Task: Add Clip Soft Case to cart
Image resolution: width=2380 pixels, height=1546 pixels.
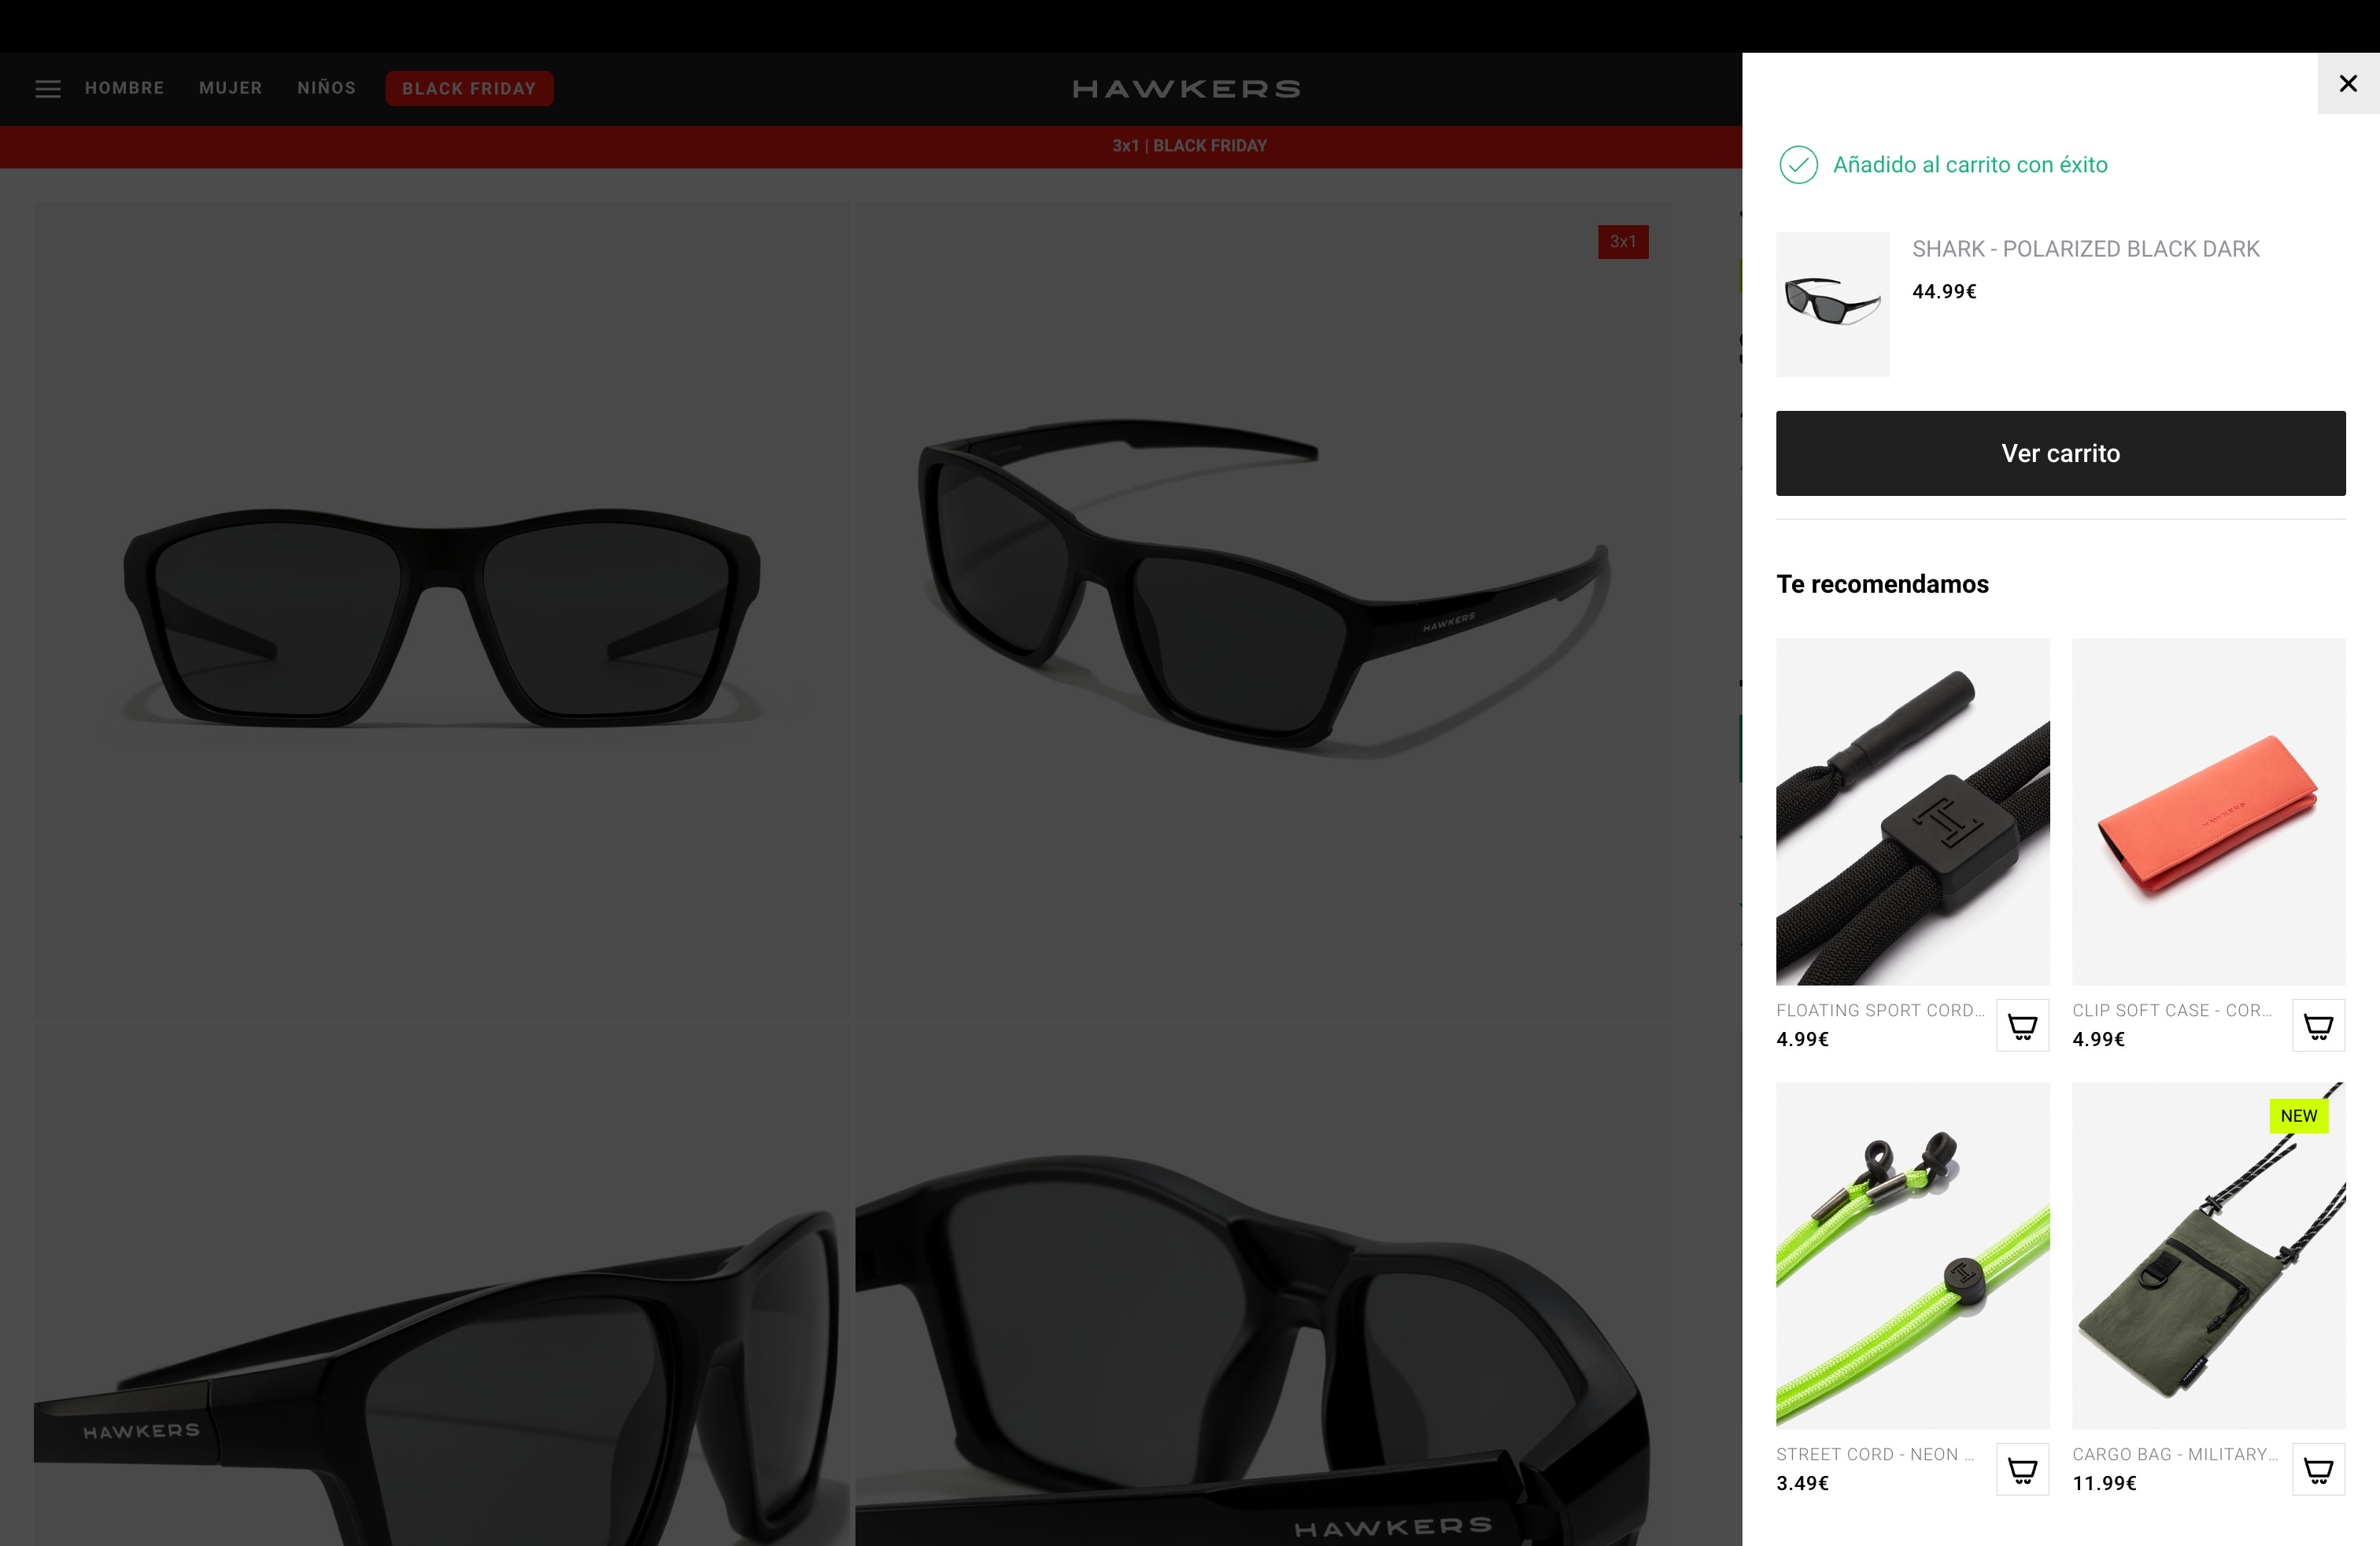Action: pyautogui.click(x=2317, y=1025)
